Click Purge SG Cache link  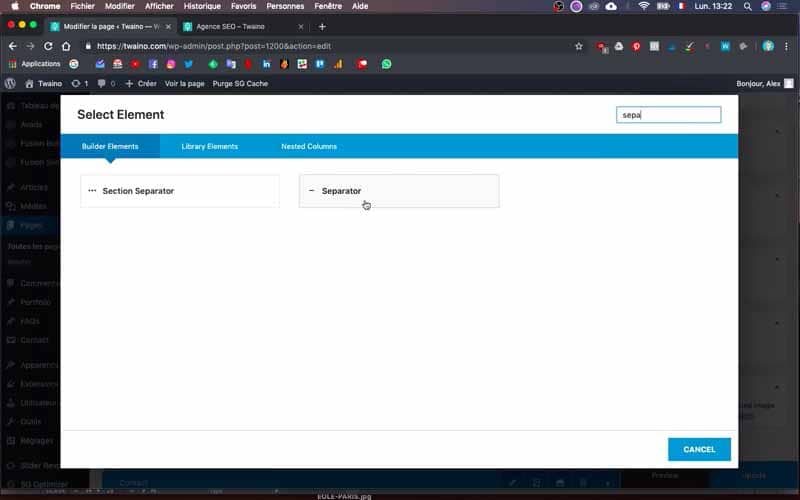click(240, 83)
